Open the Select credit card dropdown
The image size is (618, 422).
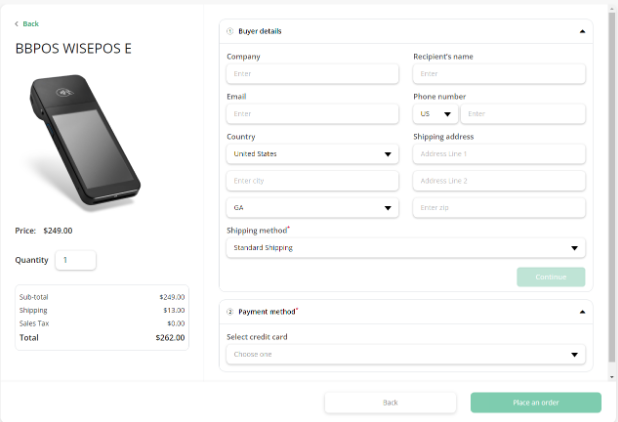pos(406,354)
